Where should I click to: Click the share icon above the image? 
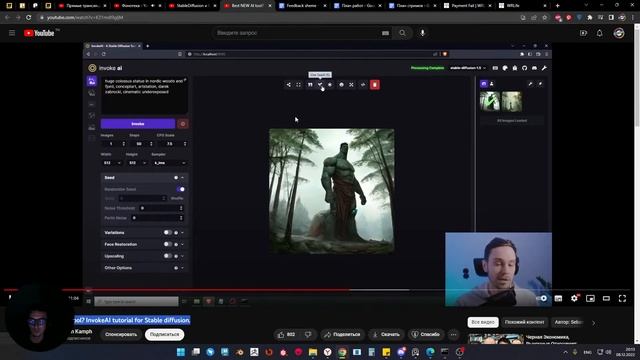pos(289,84)
